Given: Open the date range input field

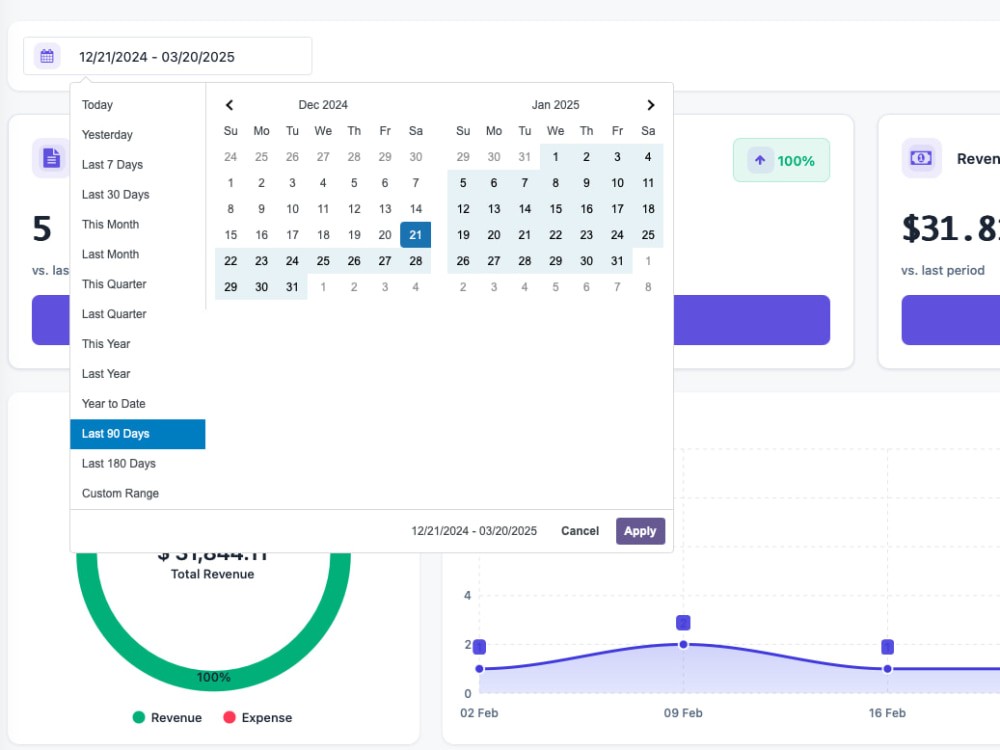Looking at the screenshot, I should tap(168, 56).
